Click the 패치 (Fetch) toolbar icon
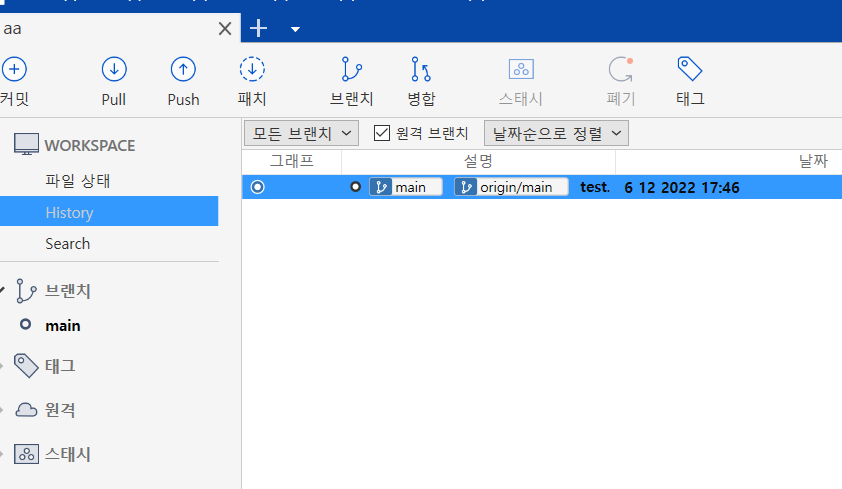842x489 pixels. 252,69
